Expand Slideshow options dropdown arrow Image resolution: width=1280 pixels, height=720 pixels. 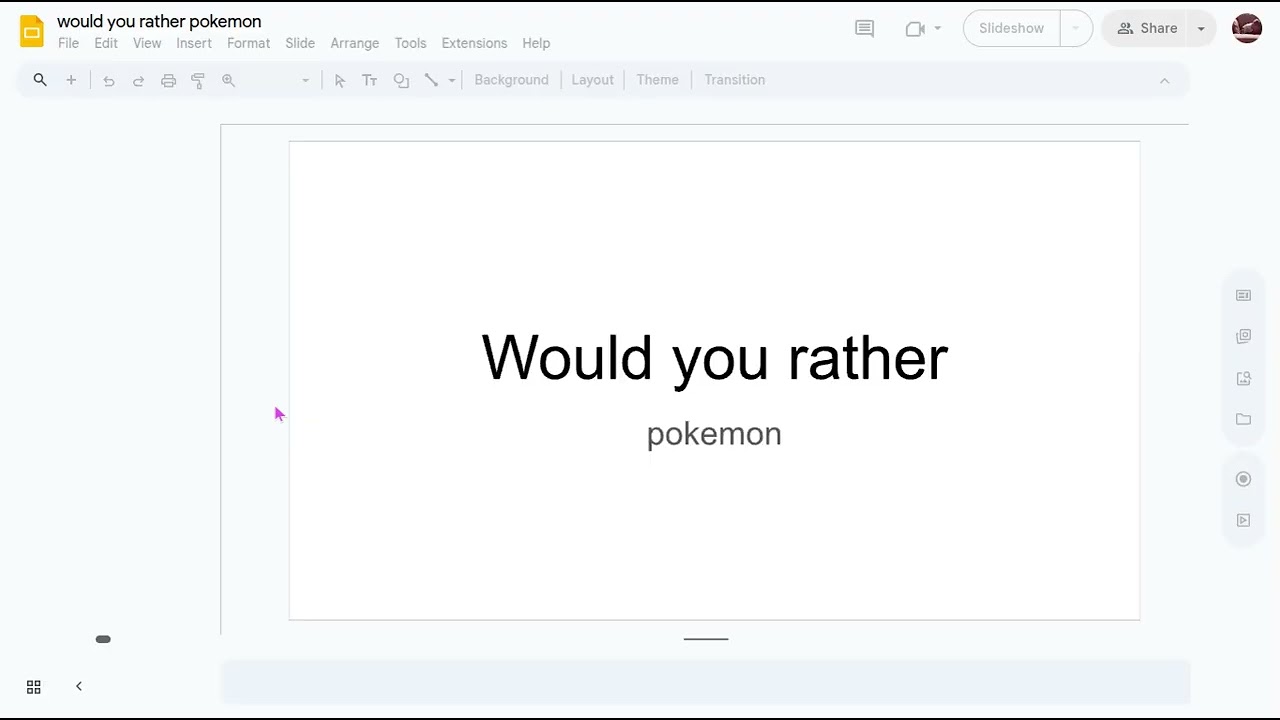click(1076, 28)
